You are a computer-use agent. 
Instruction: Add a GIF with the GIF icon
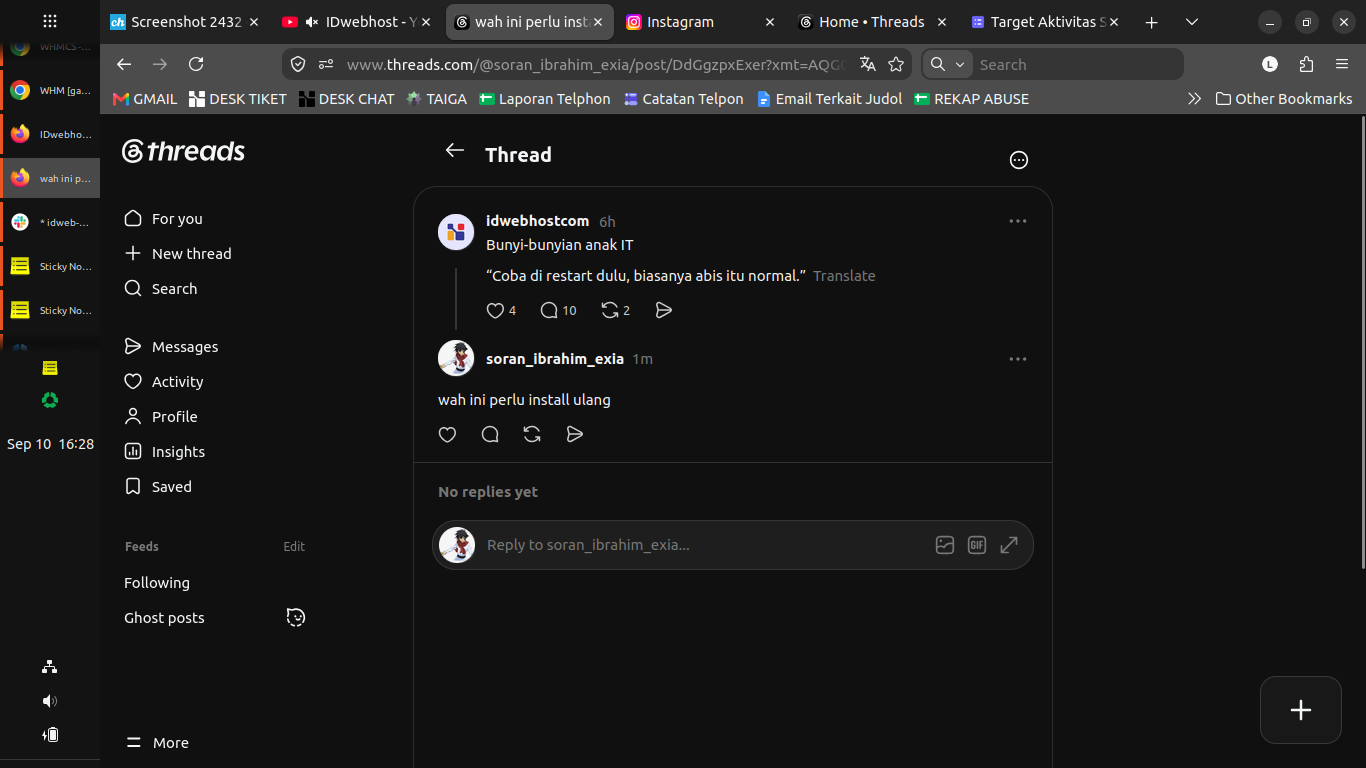point(977,545)
